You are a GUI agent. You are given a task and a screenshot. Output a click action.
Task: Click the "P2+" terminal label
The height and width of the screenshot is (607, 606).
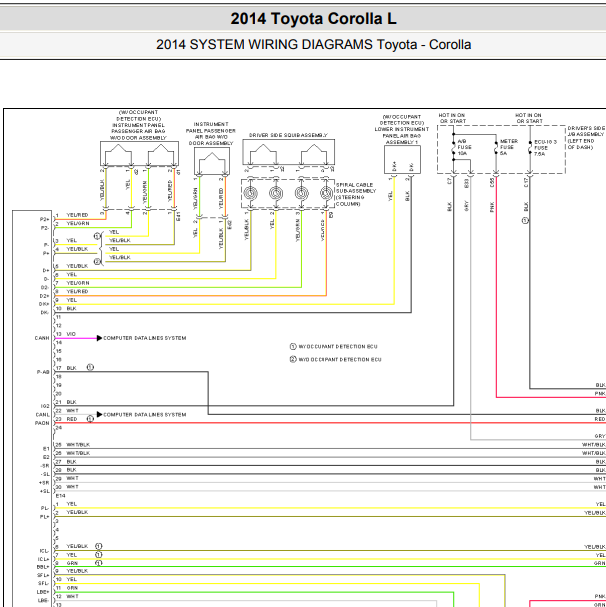pyautogui.click(x=45, y=220)
